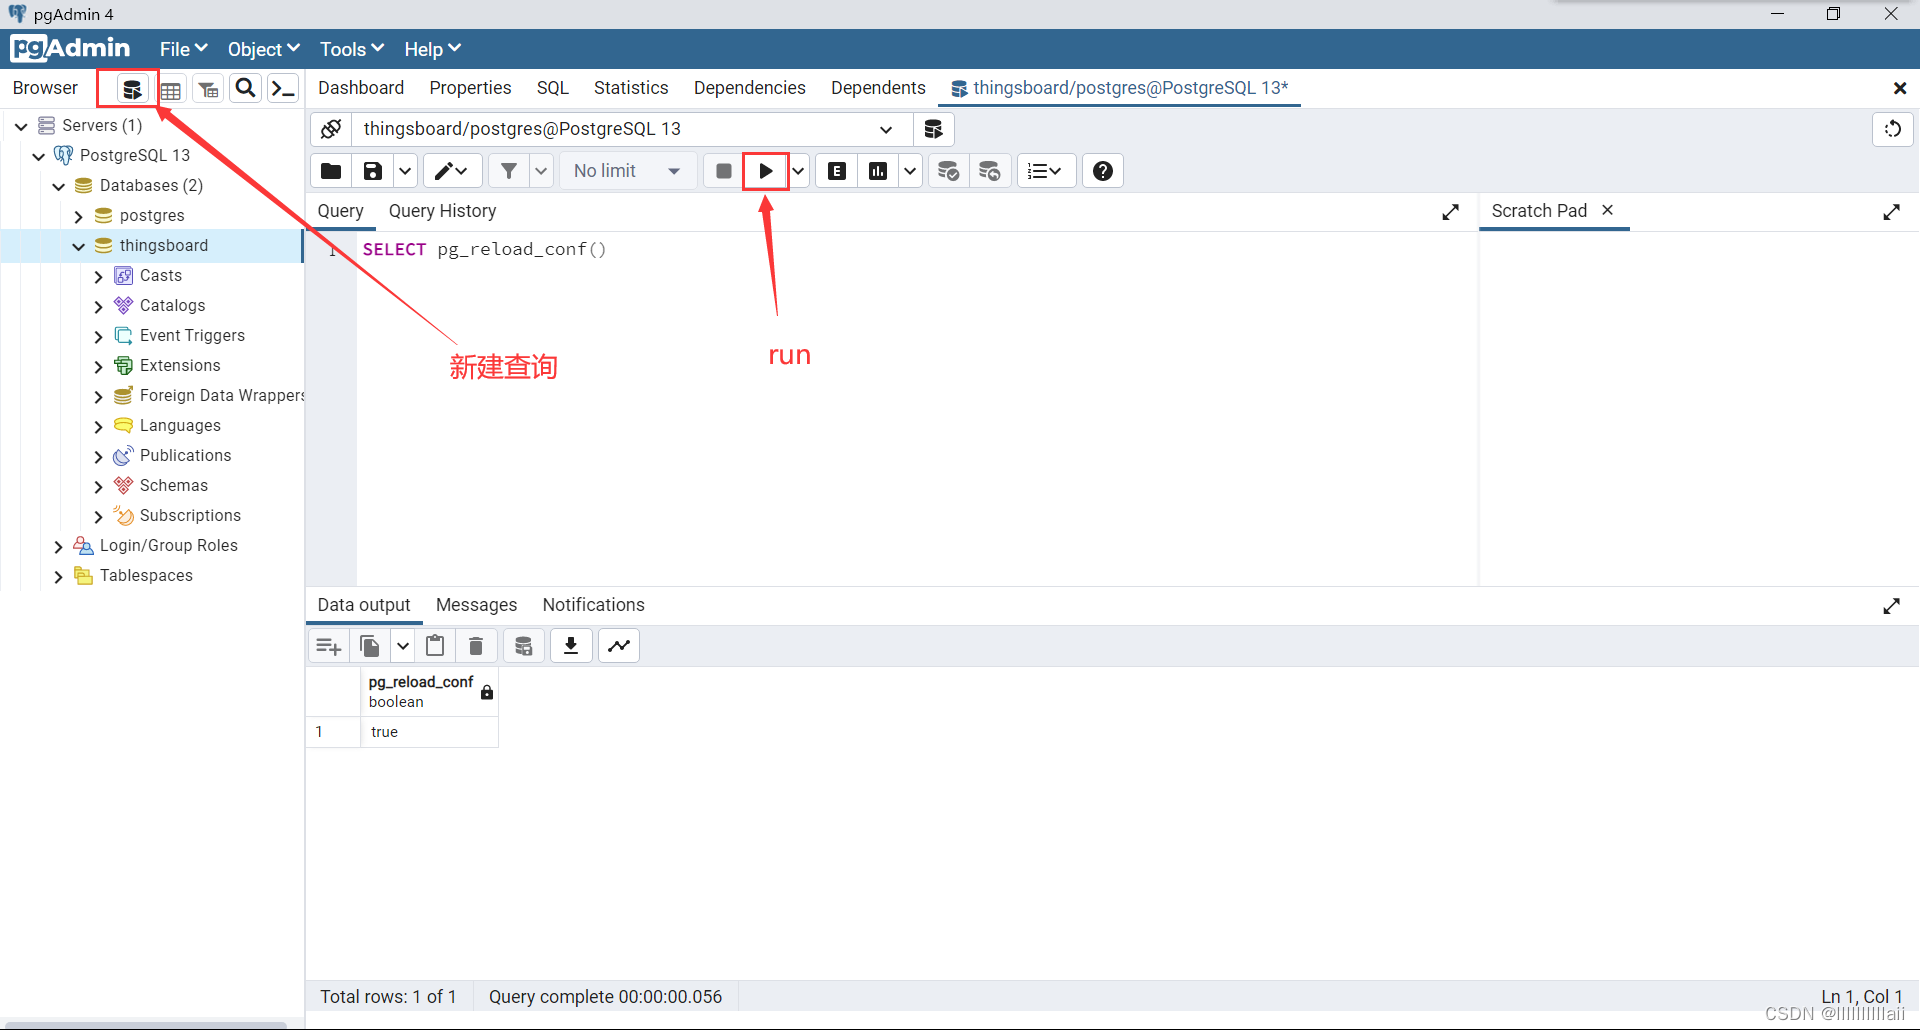Click the Edit pencil icon
This screenshot has width=1920, height=1030.
[452, 171]
